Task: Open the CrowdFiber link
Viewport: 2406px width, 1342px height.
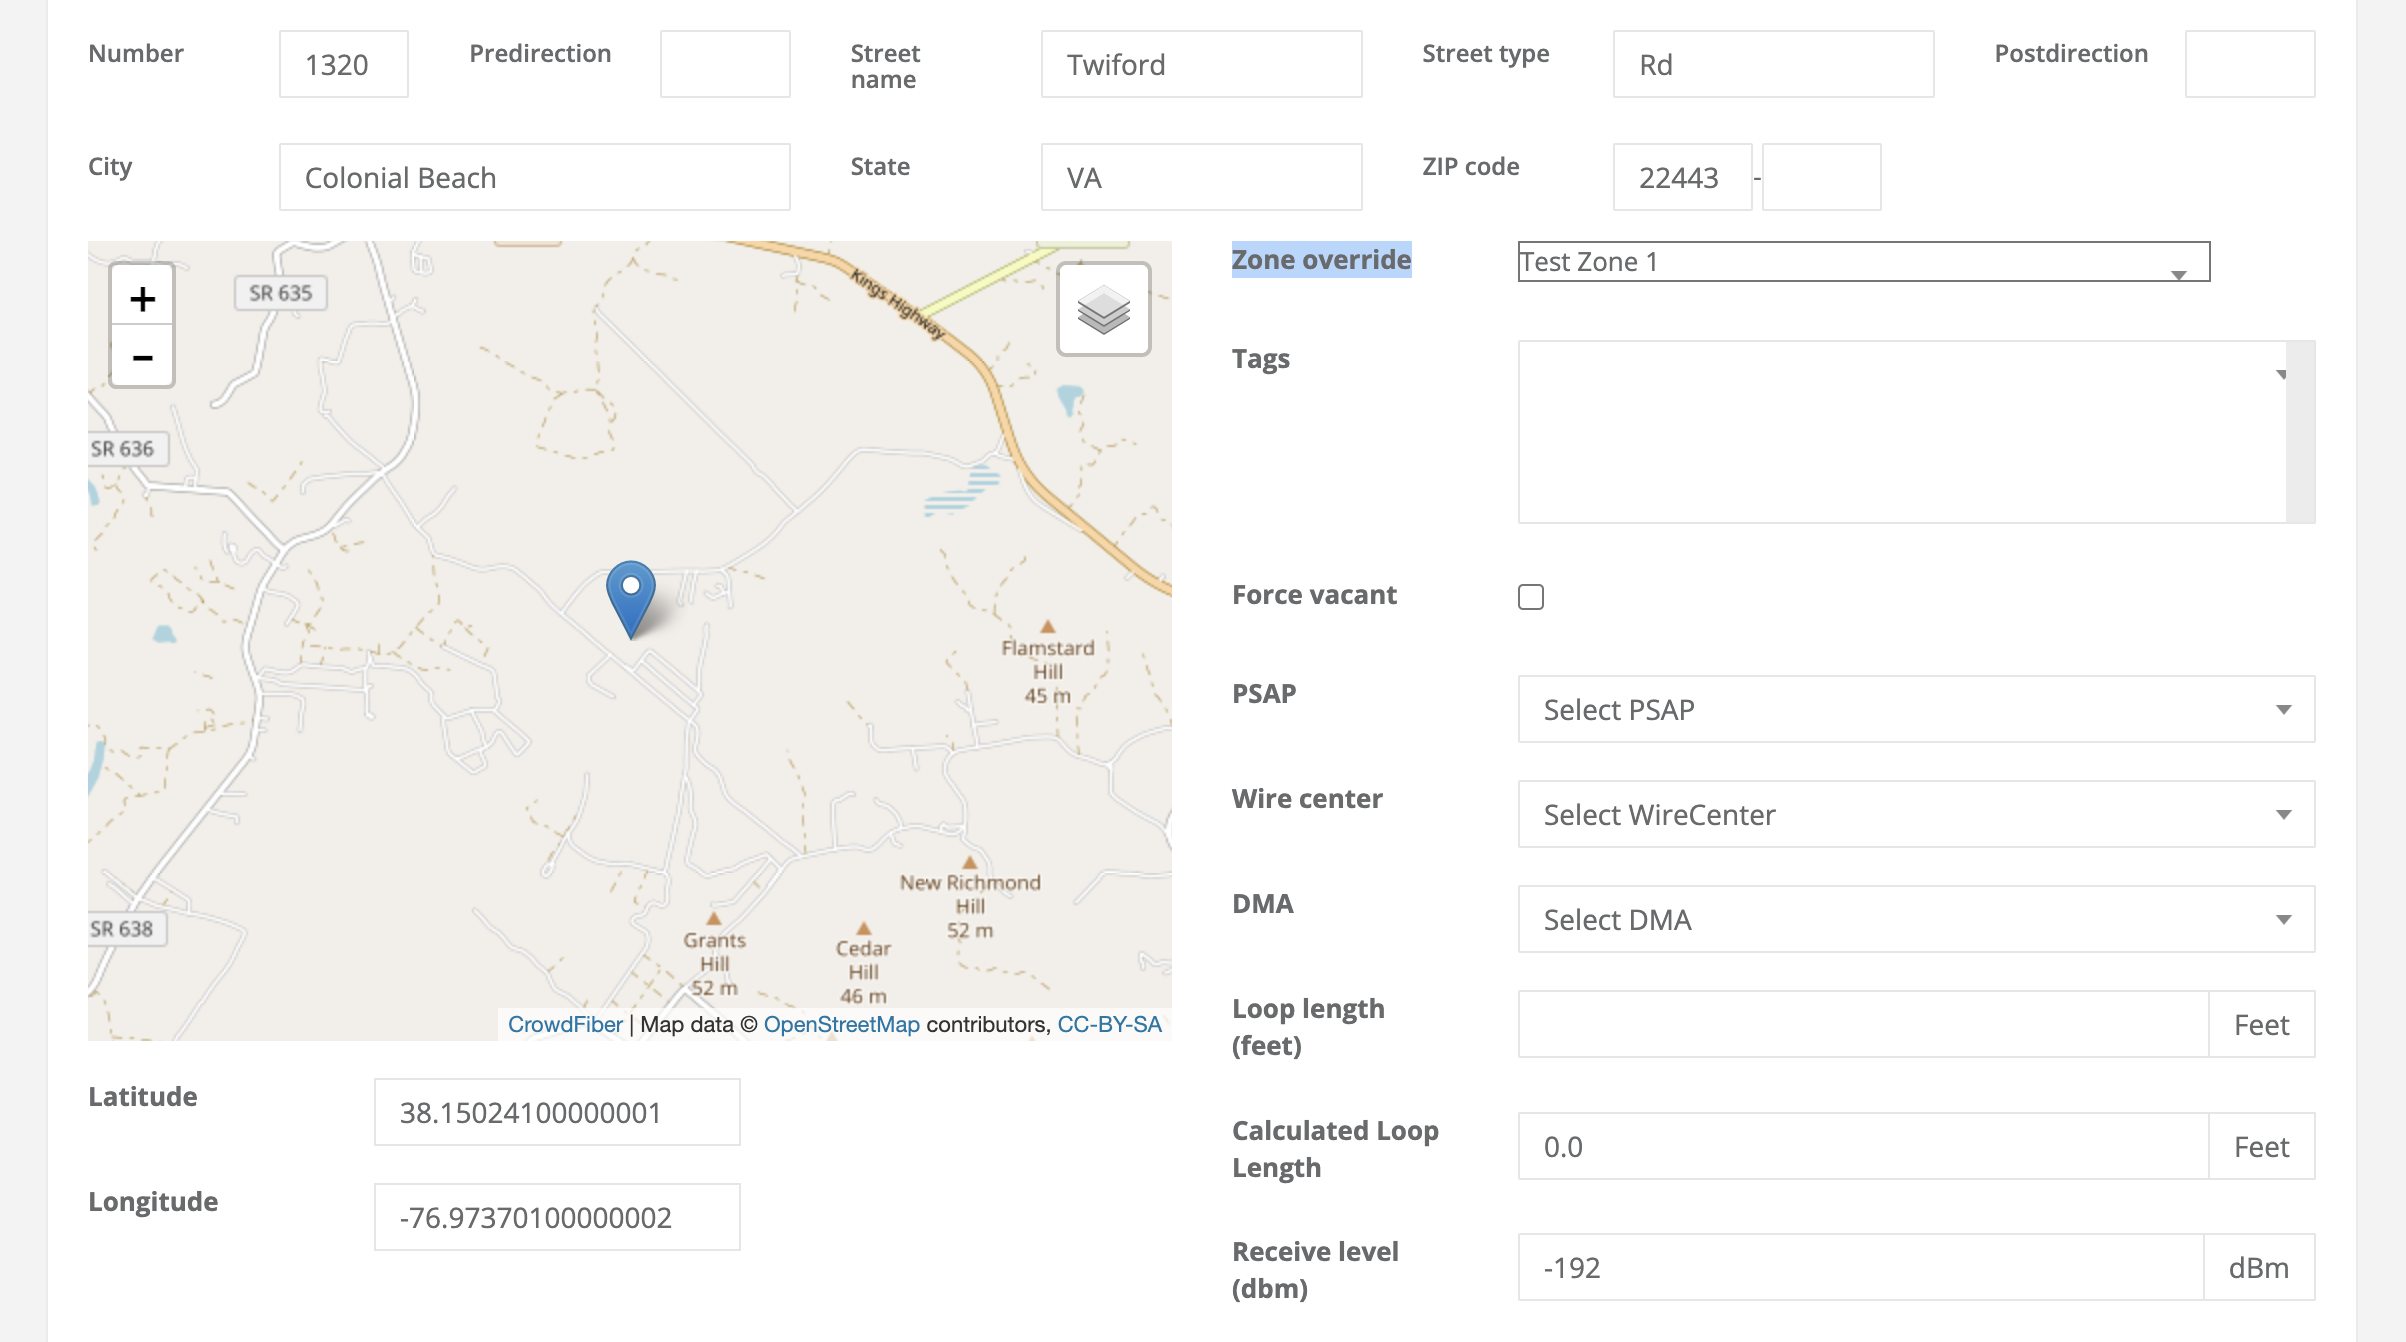Action: click(x=565, y=1024)
